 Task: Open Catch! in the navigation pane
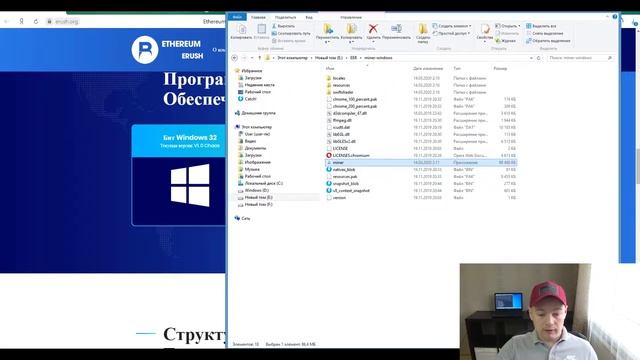tap(250, 99)
